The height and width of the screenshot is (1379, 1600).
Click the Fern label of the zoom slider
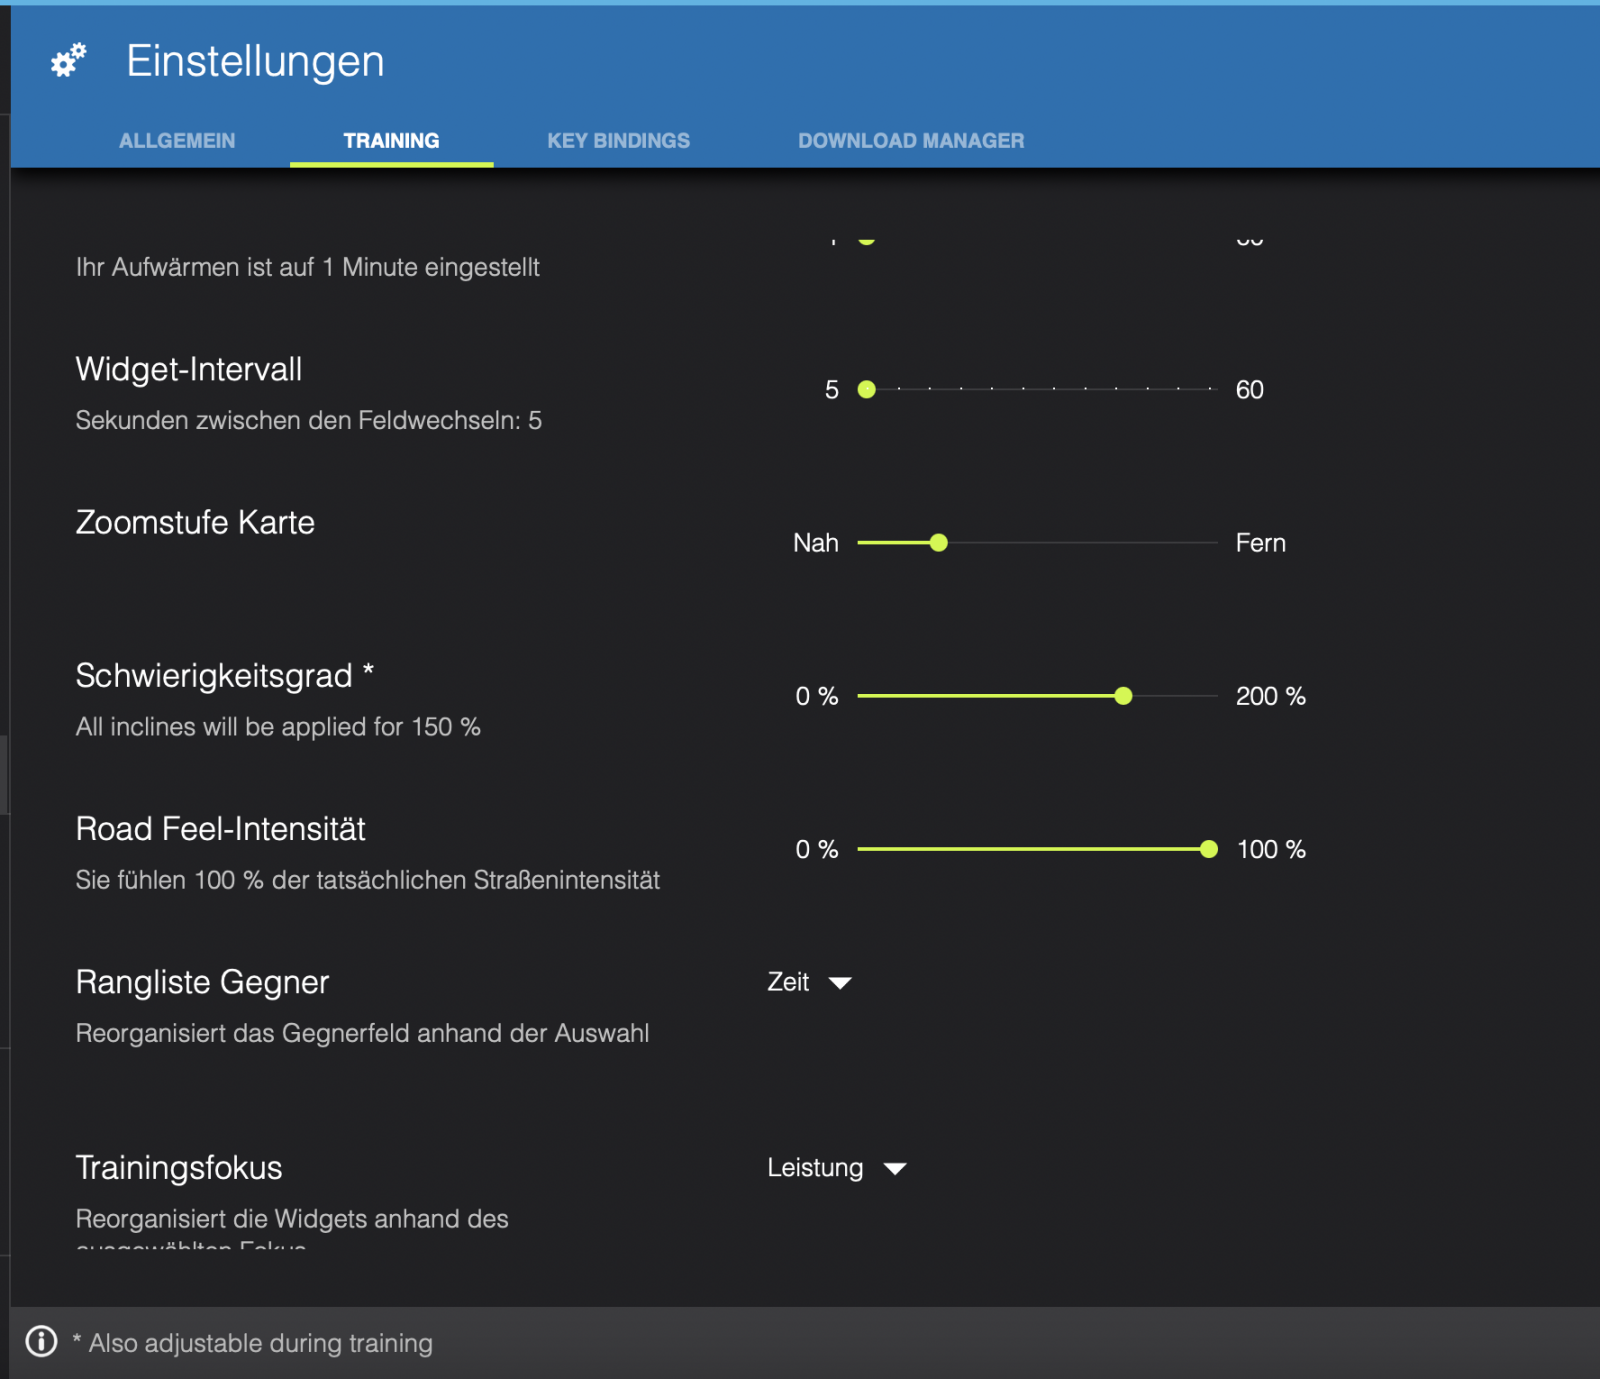click(x=1260, y=543)
